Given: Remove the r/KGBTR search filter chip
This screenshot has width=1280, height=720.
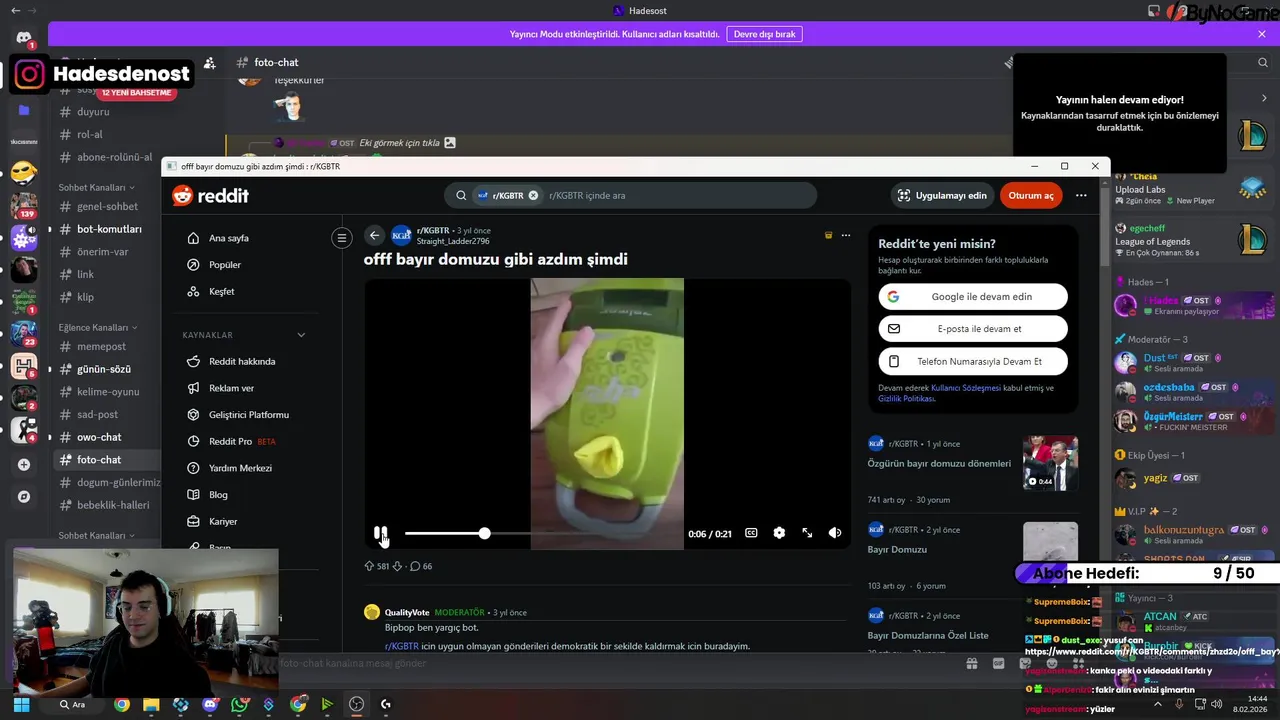Looking at the screenshot, I should point(533,196).
